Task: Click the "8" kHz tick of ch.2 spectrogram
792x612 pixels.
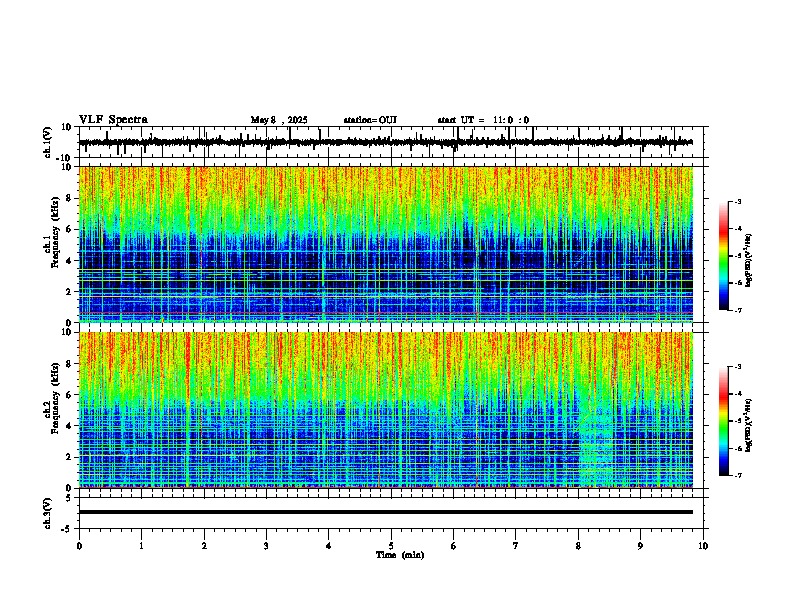Action: tap(70, 364)
